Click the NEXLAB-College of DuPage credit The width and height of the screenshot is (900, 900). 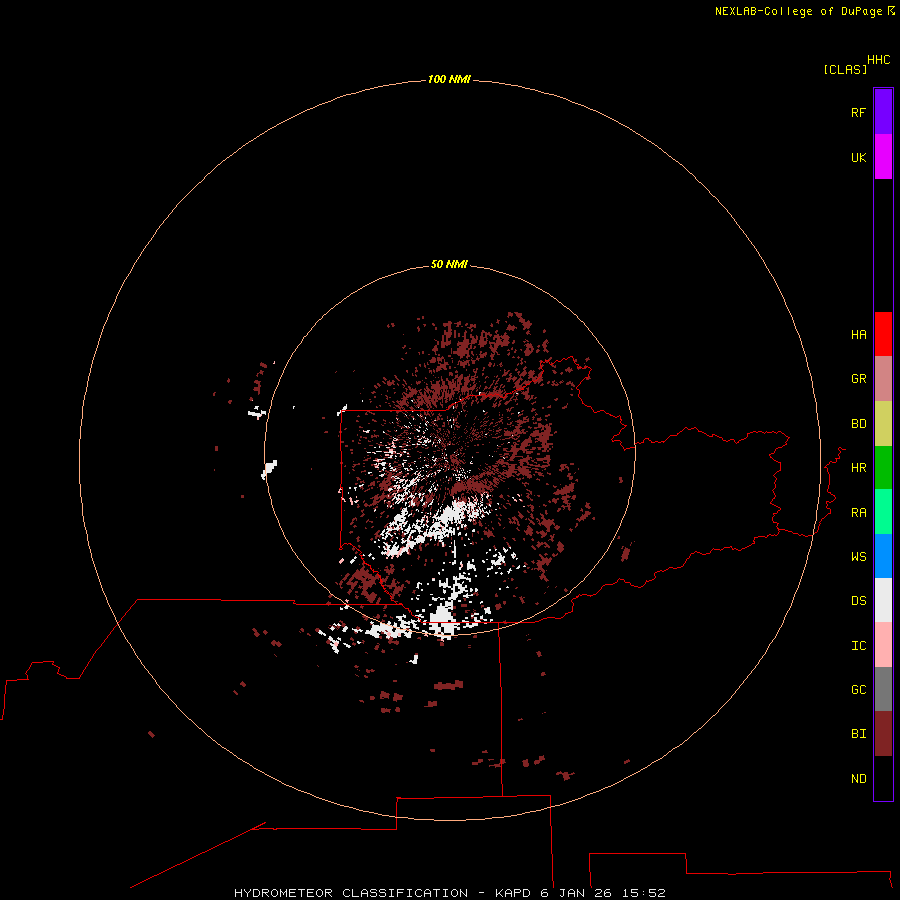798,11
